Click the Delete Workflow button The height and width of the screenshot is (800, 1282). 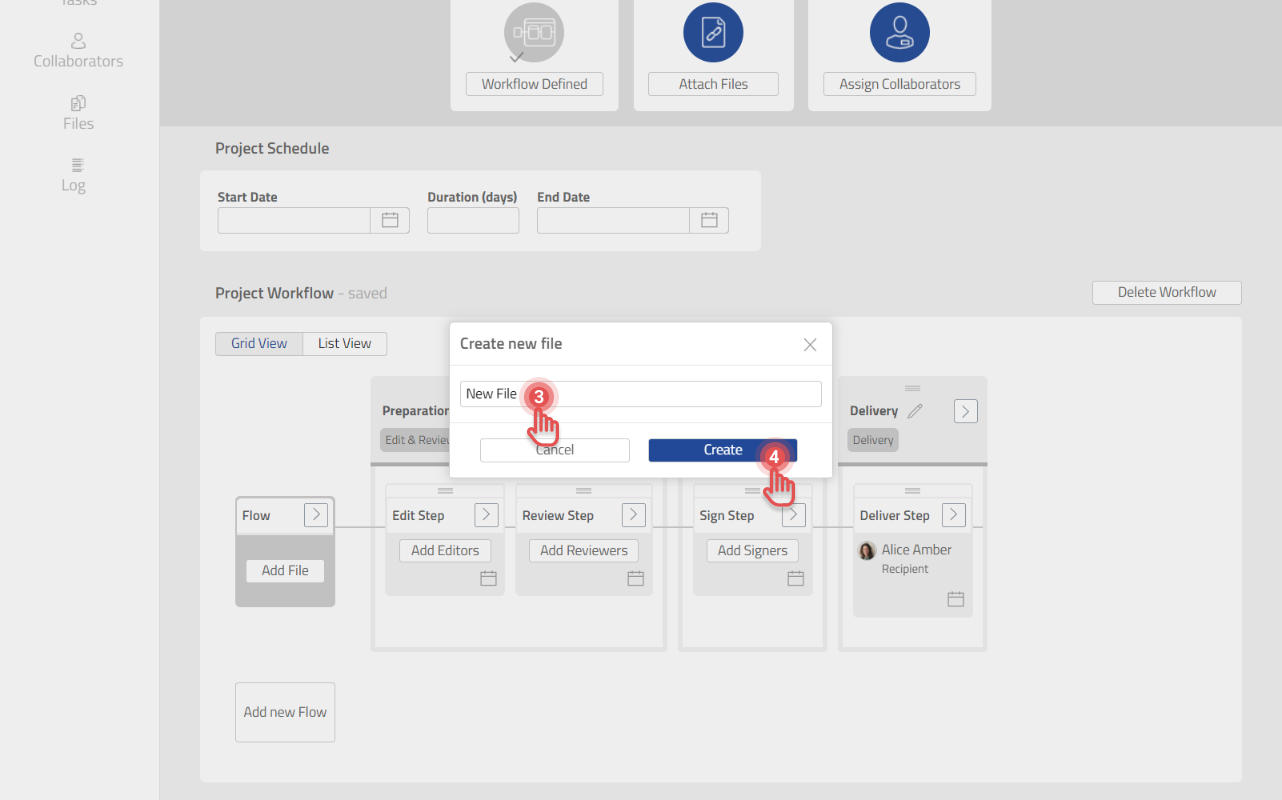click(1166, 292)
